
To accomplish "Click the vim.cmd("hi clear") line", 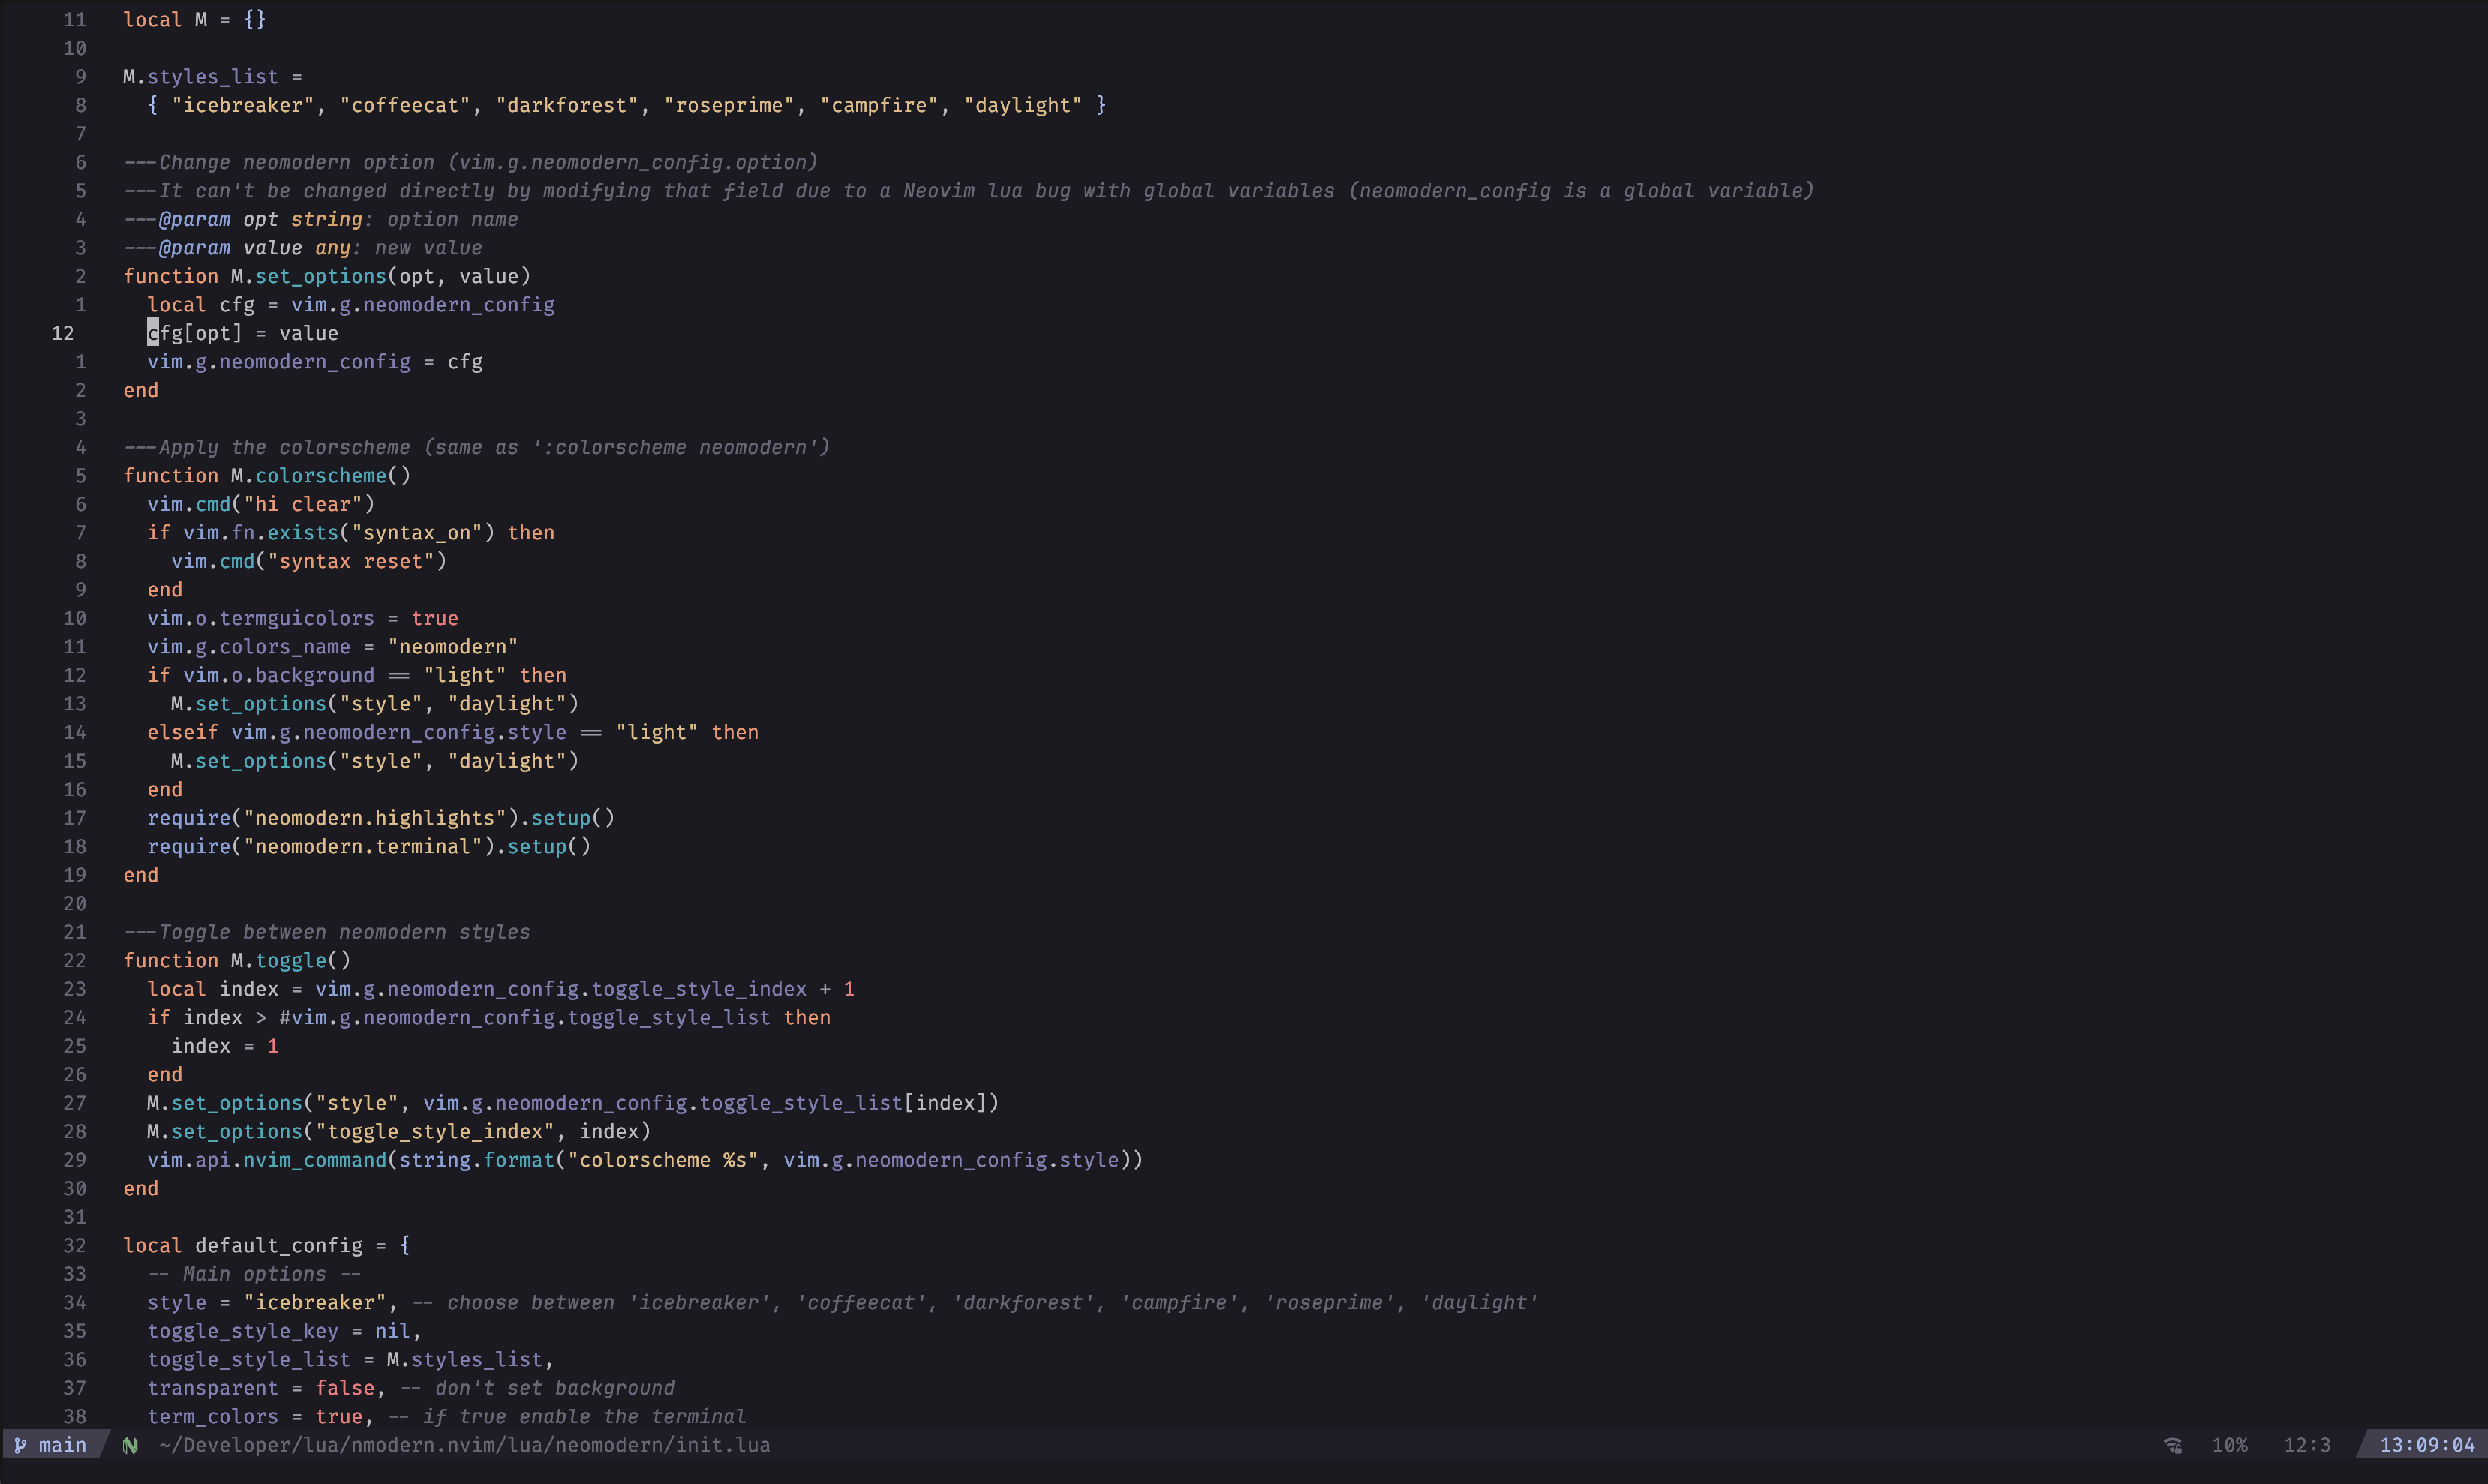I will coord(261,504).
